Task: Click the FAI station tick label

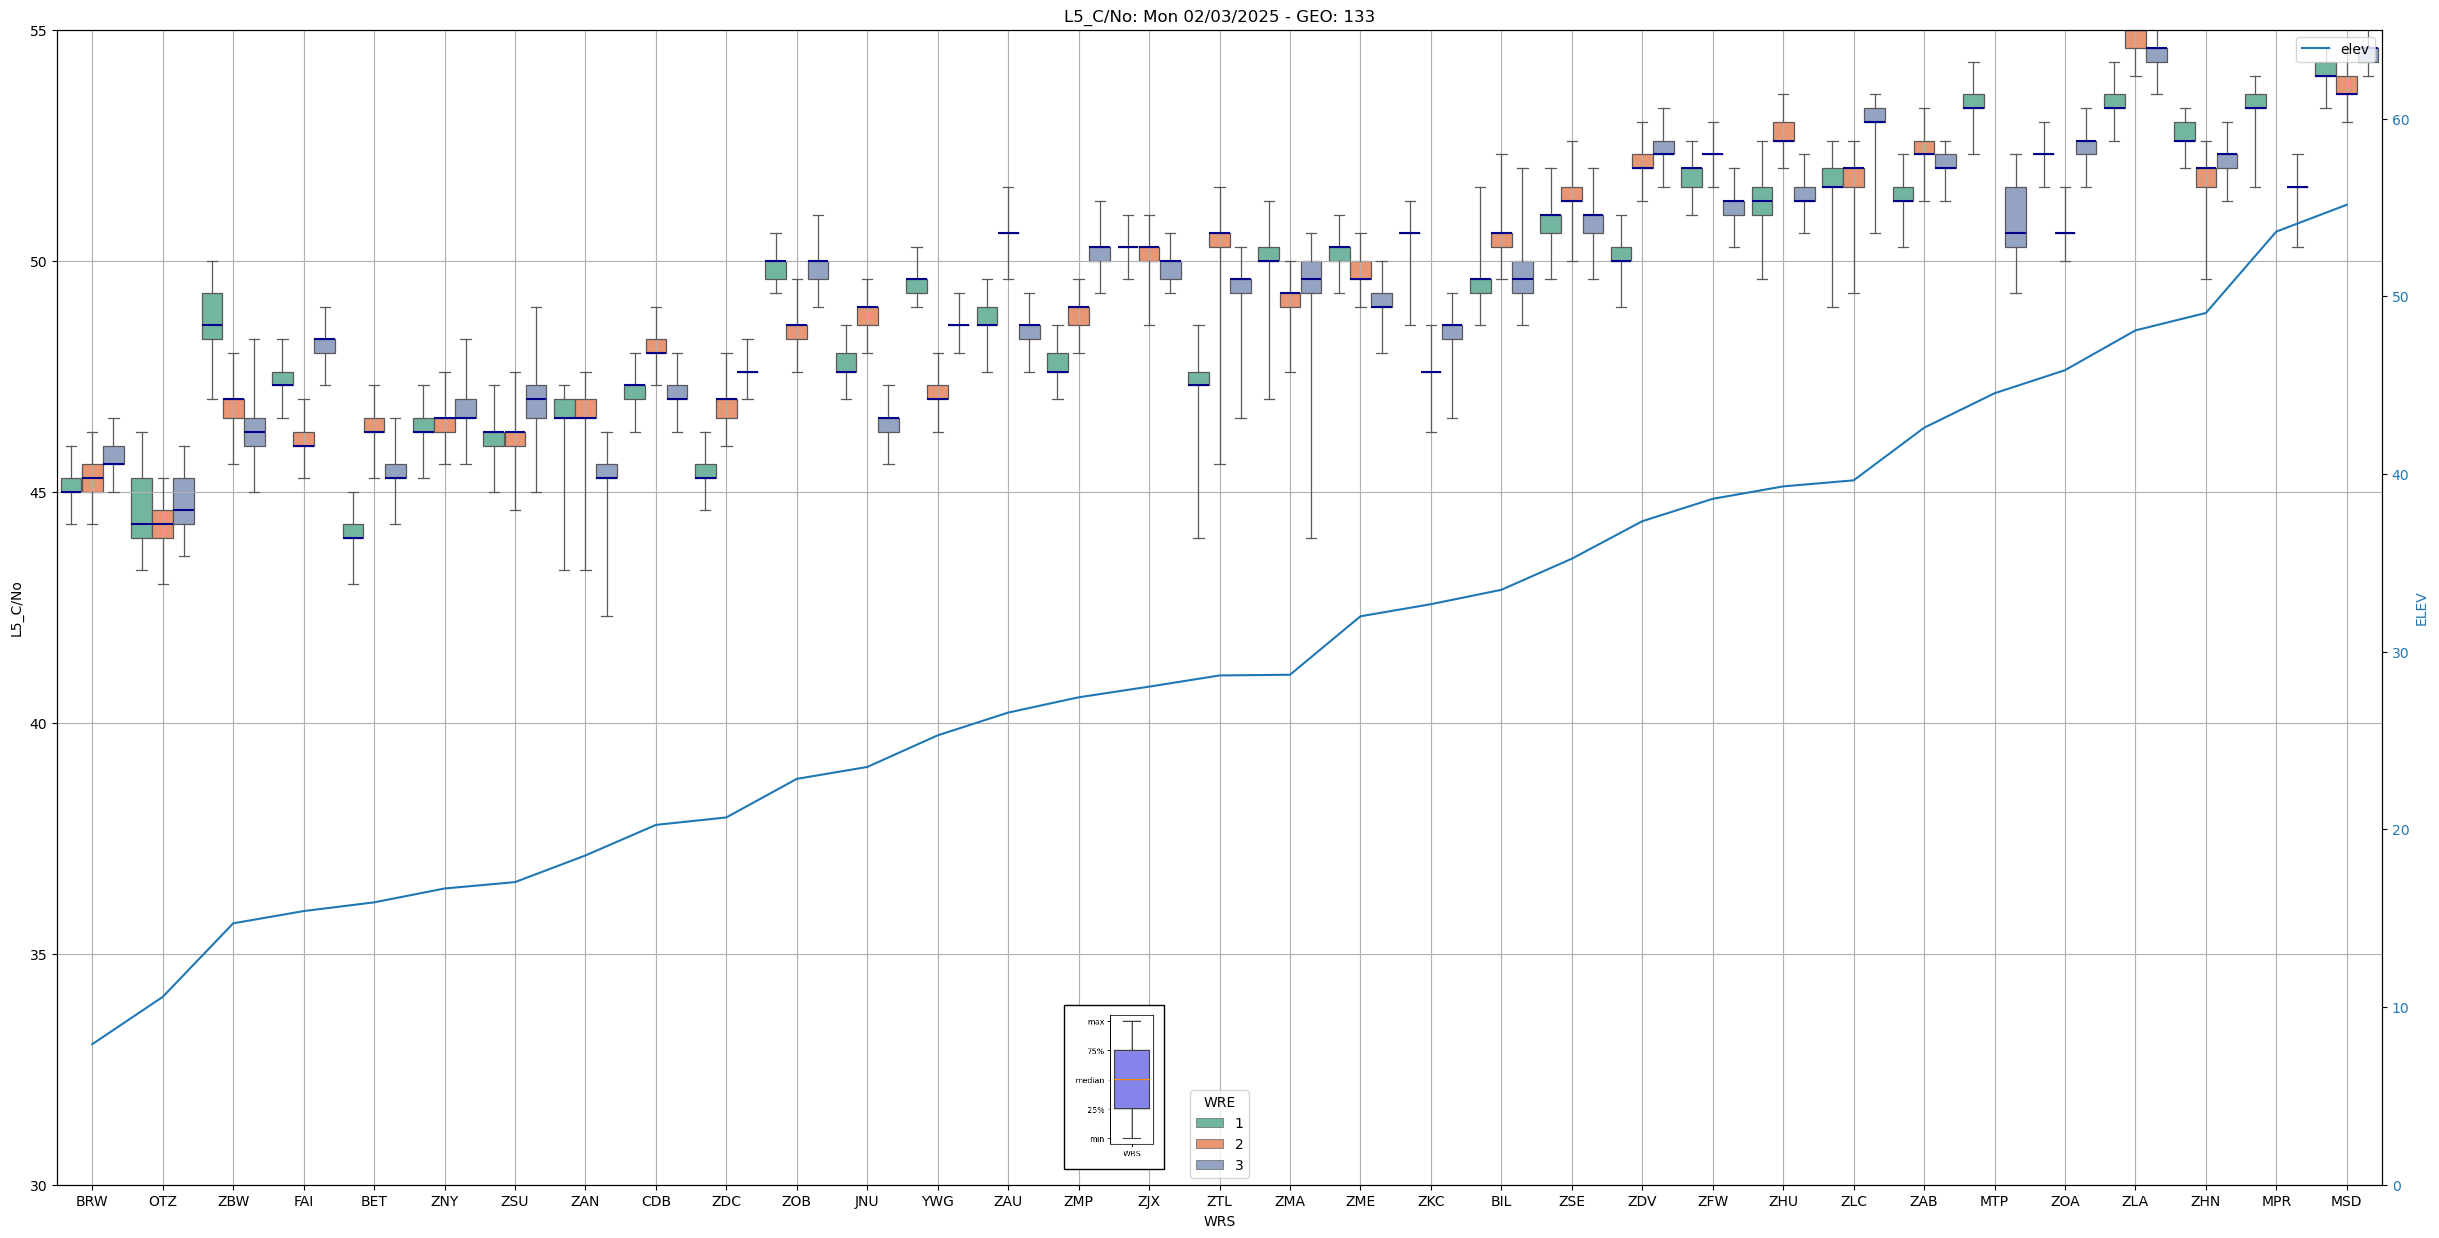Action: tap(303, 1202)
